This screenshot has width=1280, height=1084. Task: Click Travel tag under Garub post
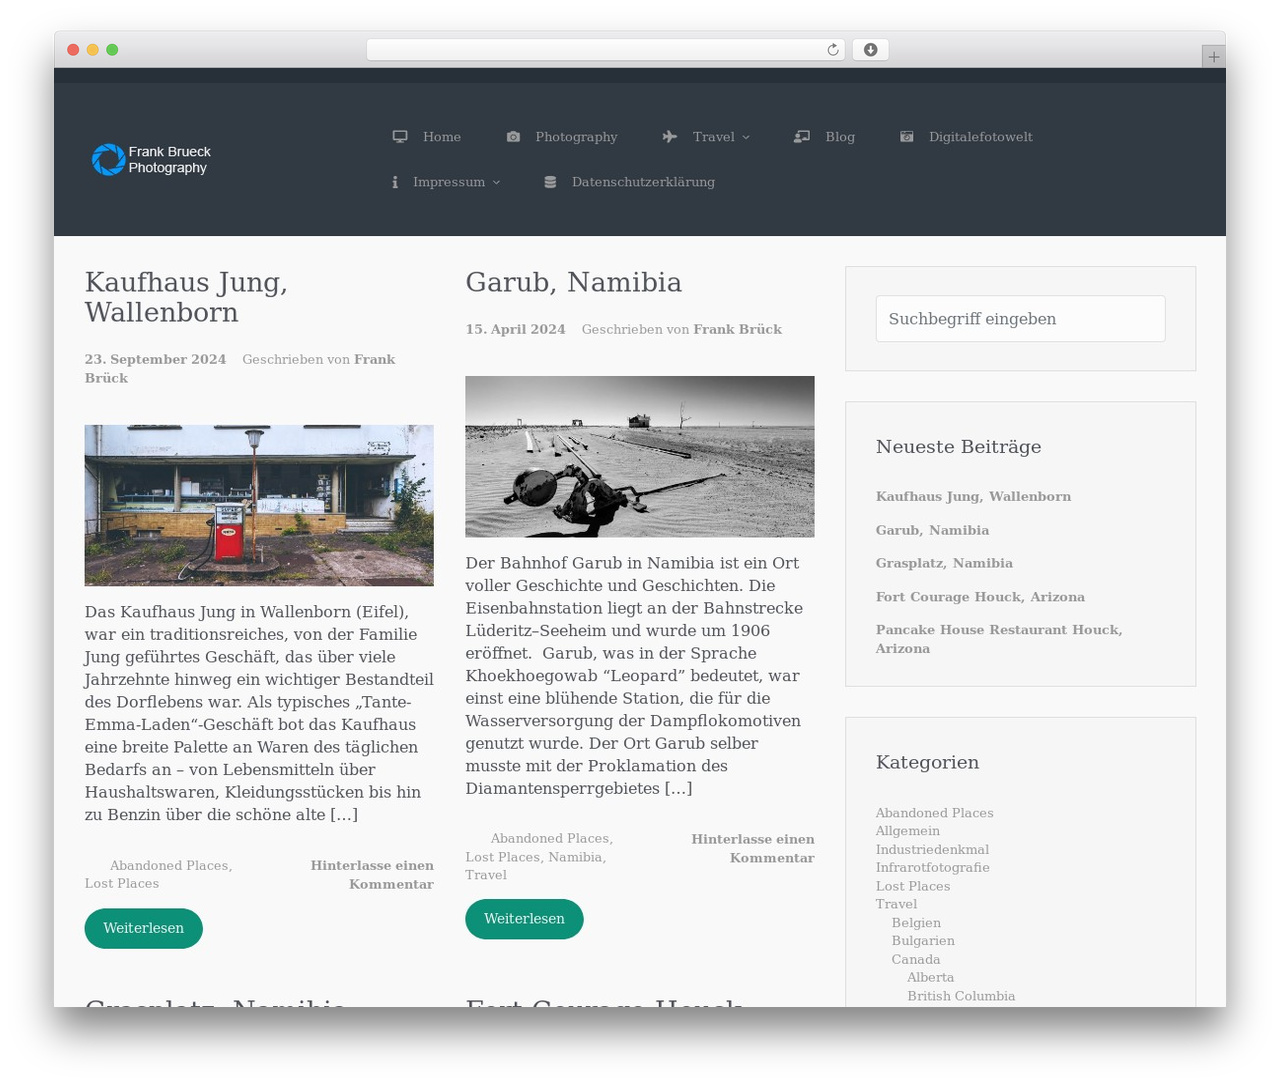[486, 875]
